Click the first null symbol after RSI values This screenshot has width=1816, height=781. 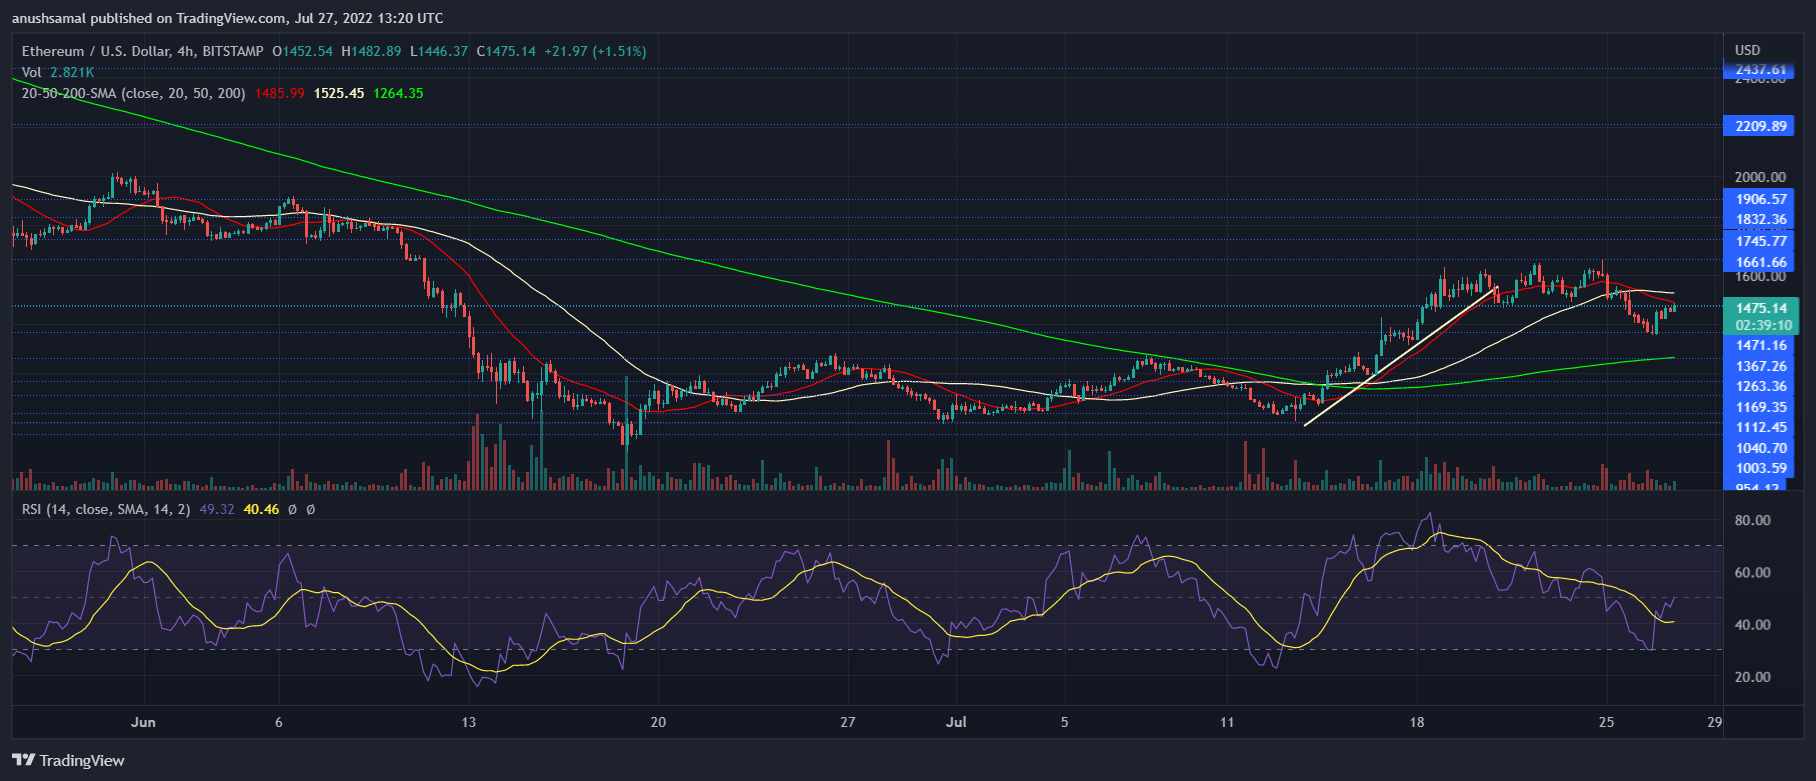pos(292,509)
